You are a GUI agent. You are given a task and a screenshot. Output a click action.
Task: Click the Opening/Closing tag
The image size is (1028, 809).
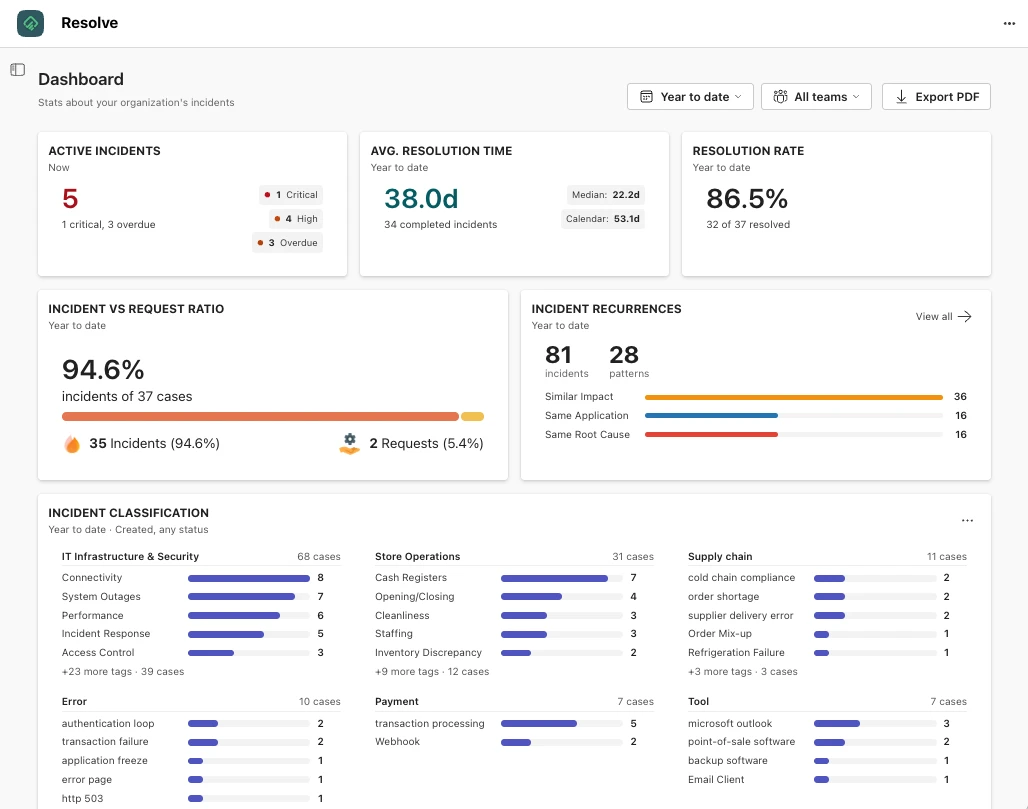(x=414, y=597)
